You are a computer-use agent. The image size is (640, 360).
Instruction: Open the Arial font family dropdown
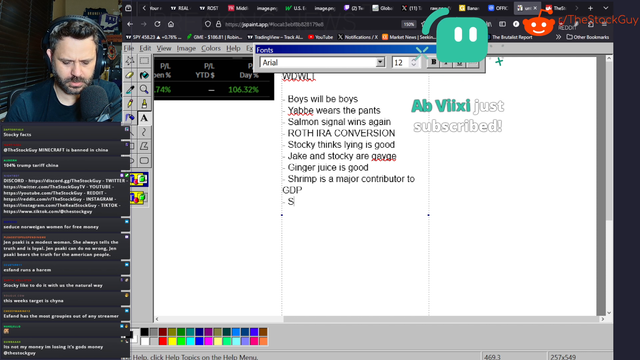[x=380, y=62]
